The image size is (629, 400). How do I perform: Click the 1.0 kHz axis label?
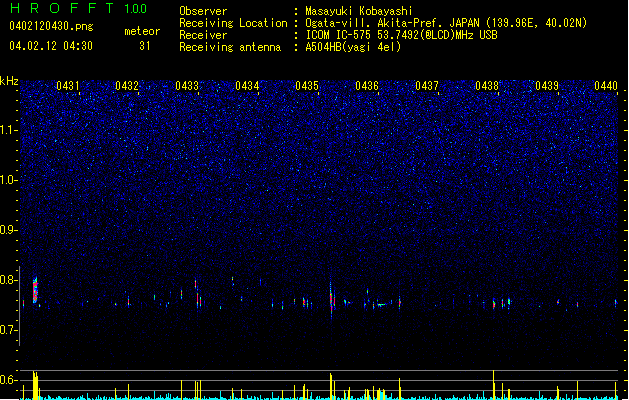9,180
